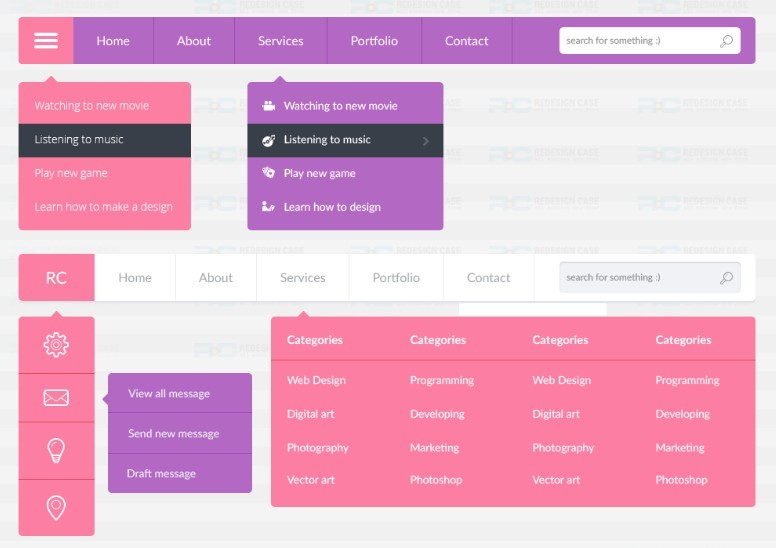Open Services dropdown in white navbar

pyautogui.click(x=302, y=278)
